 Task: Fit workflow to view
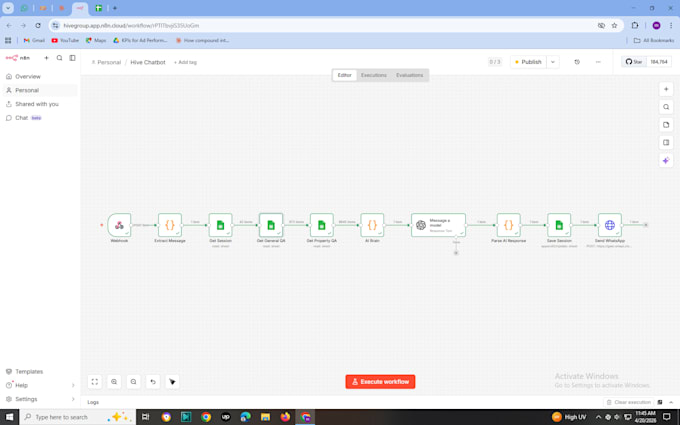(95, 382)
